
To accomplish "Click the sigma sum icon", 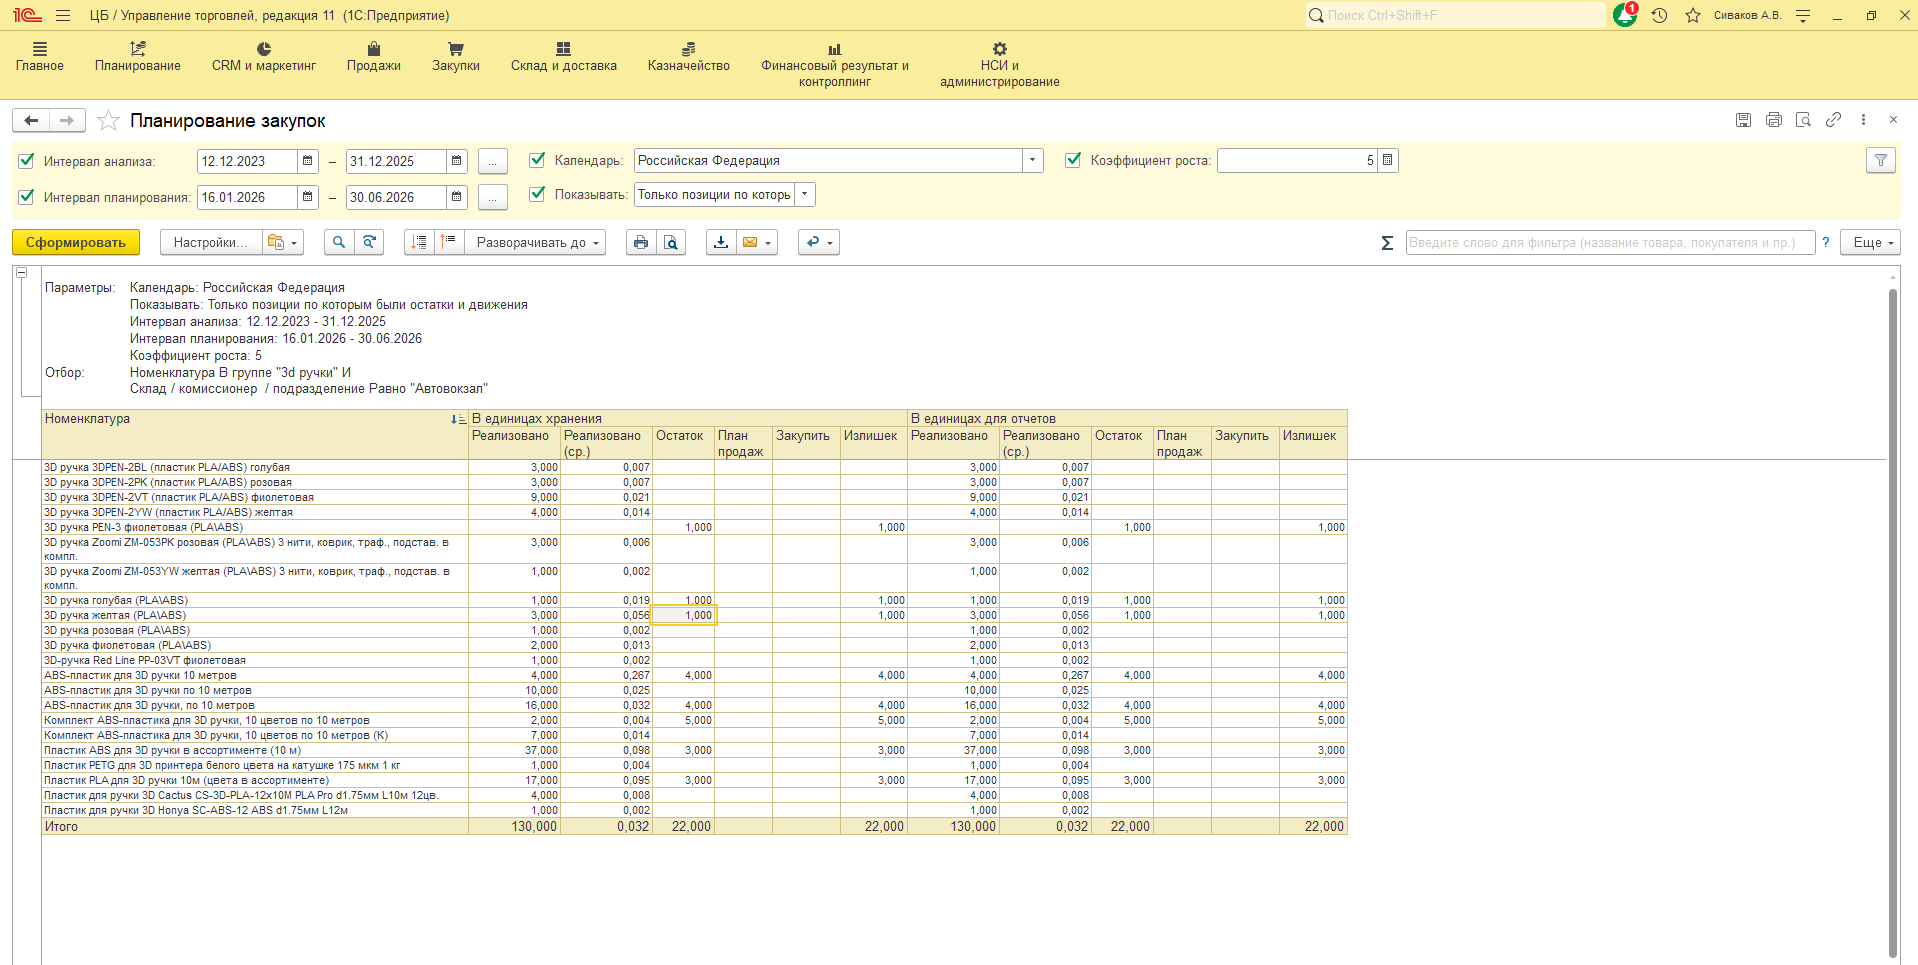I will 1387,243.
